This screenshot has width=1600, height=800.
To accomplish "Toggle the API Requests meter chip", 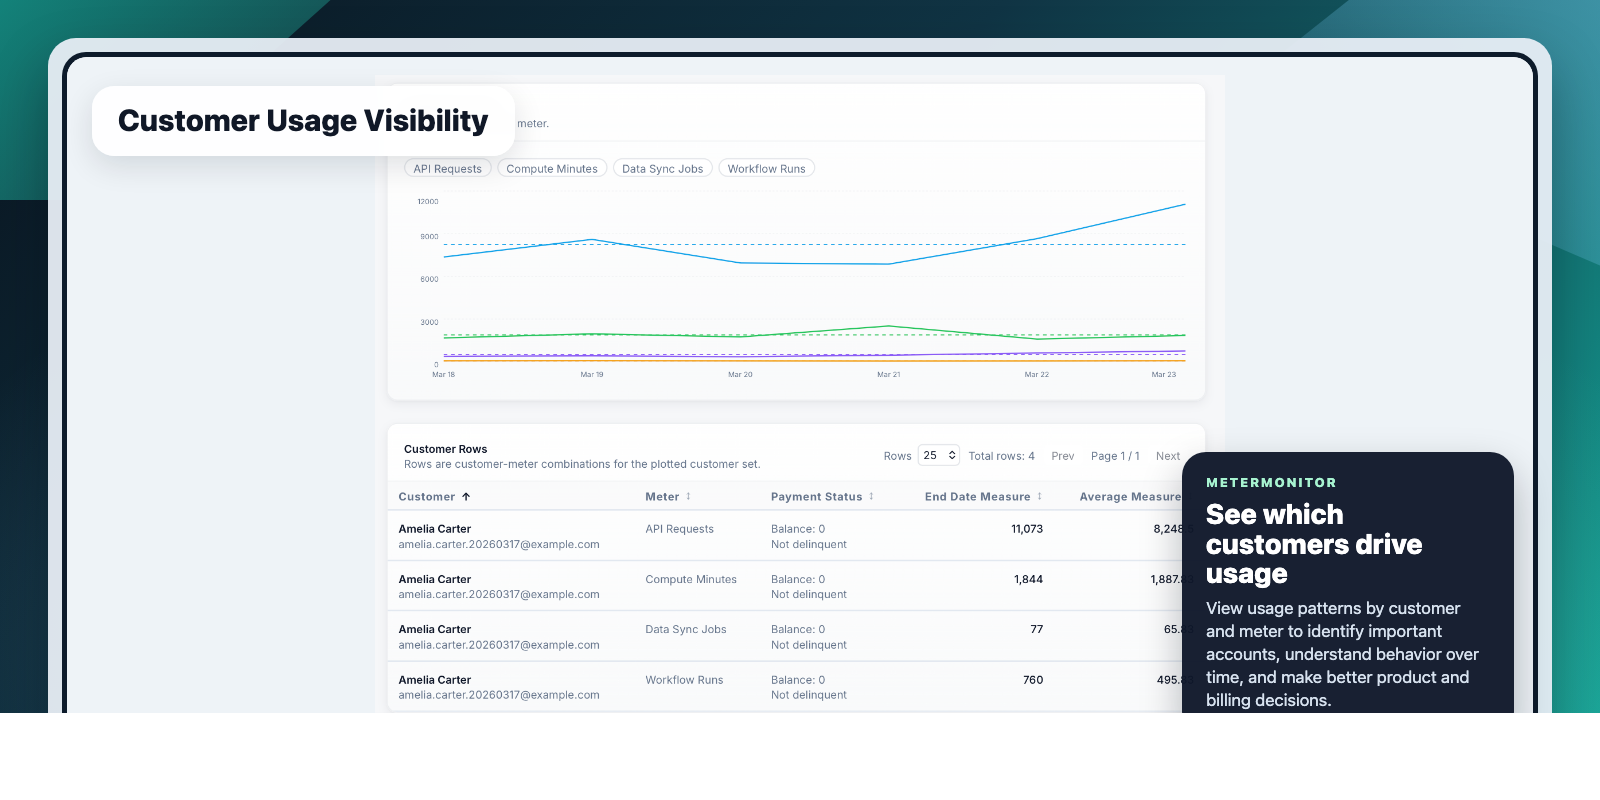I will coord(448,169).
